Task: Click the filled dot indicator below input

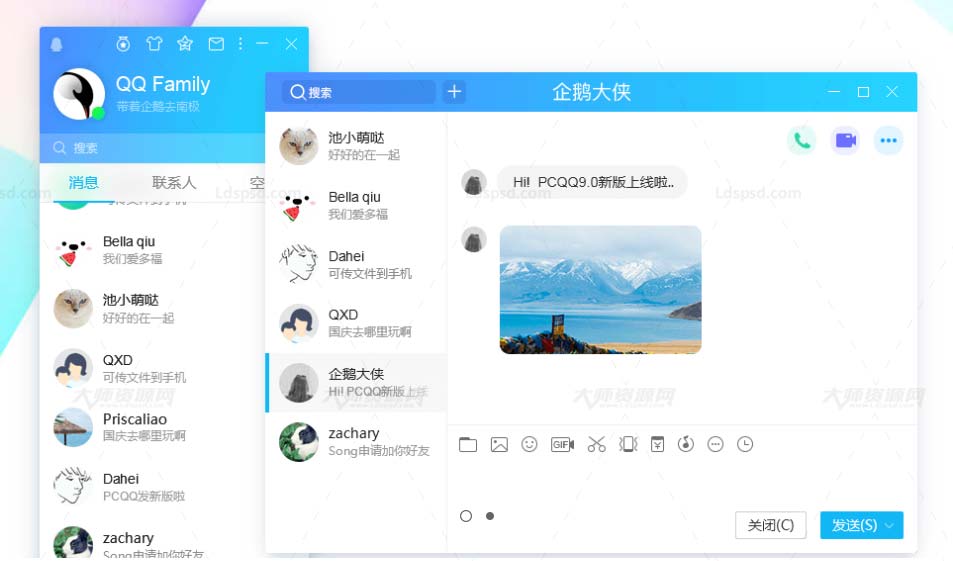Action: click(490, 516)
